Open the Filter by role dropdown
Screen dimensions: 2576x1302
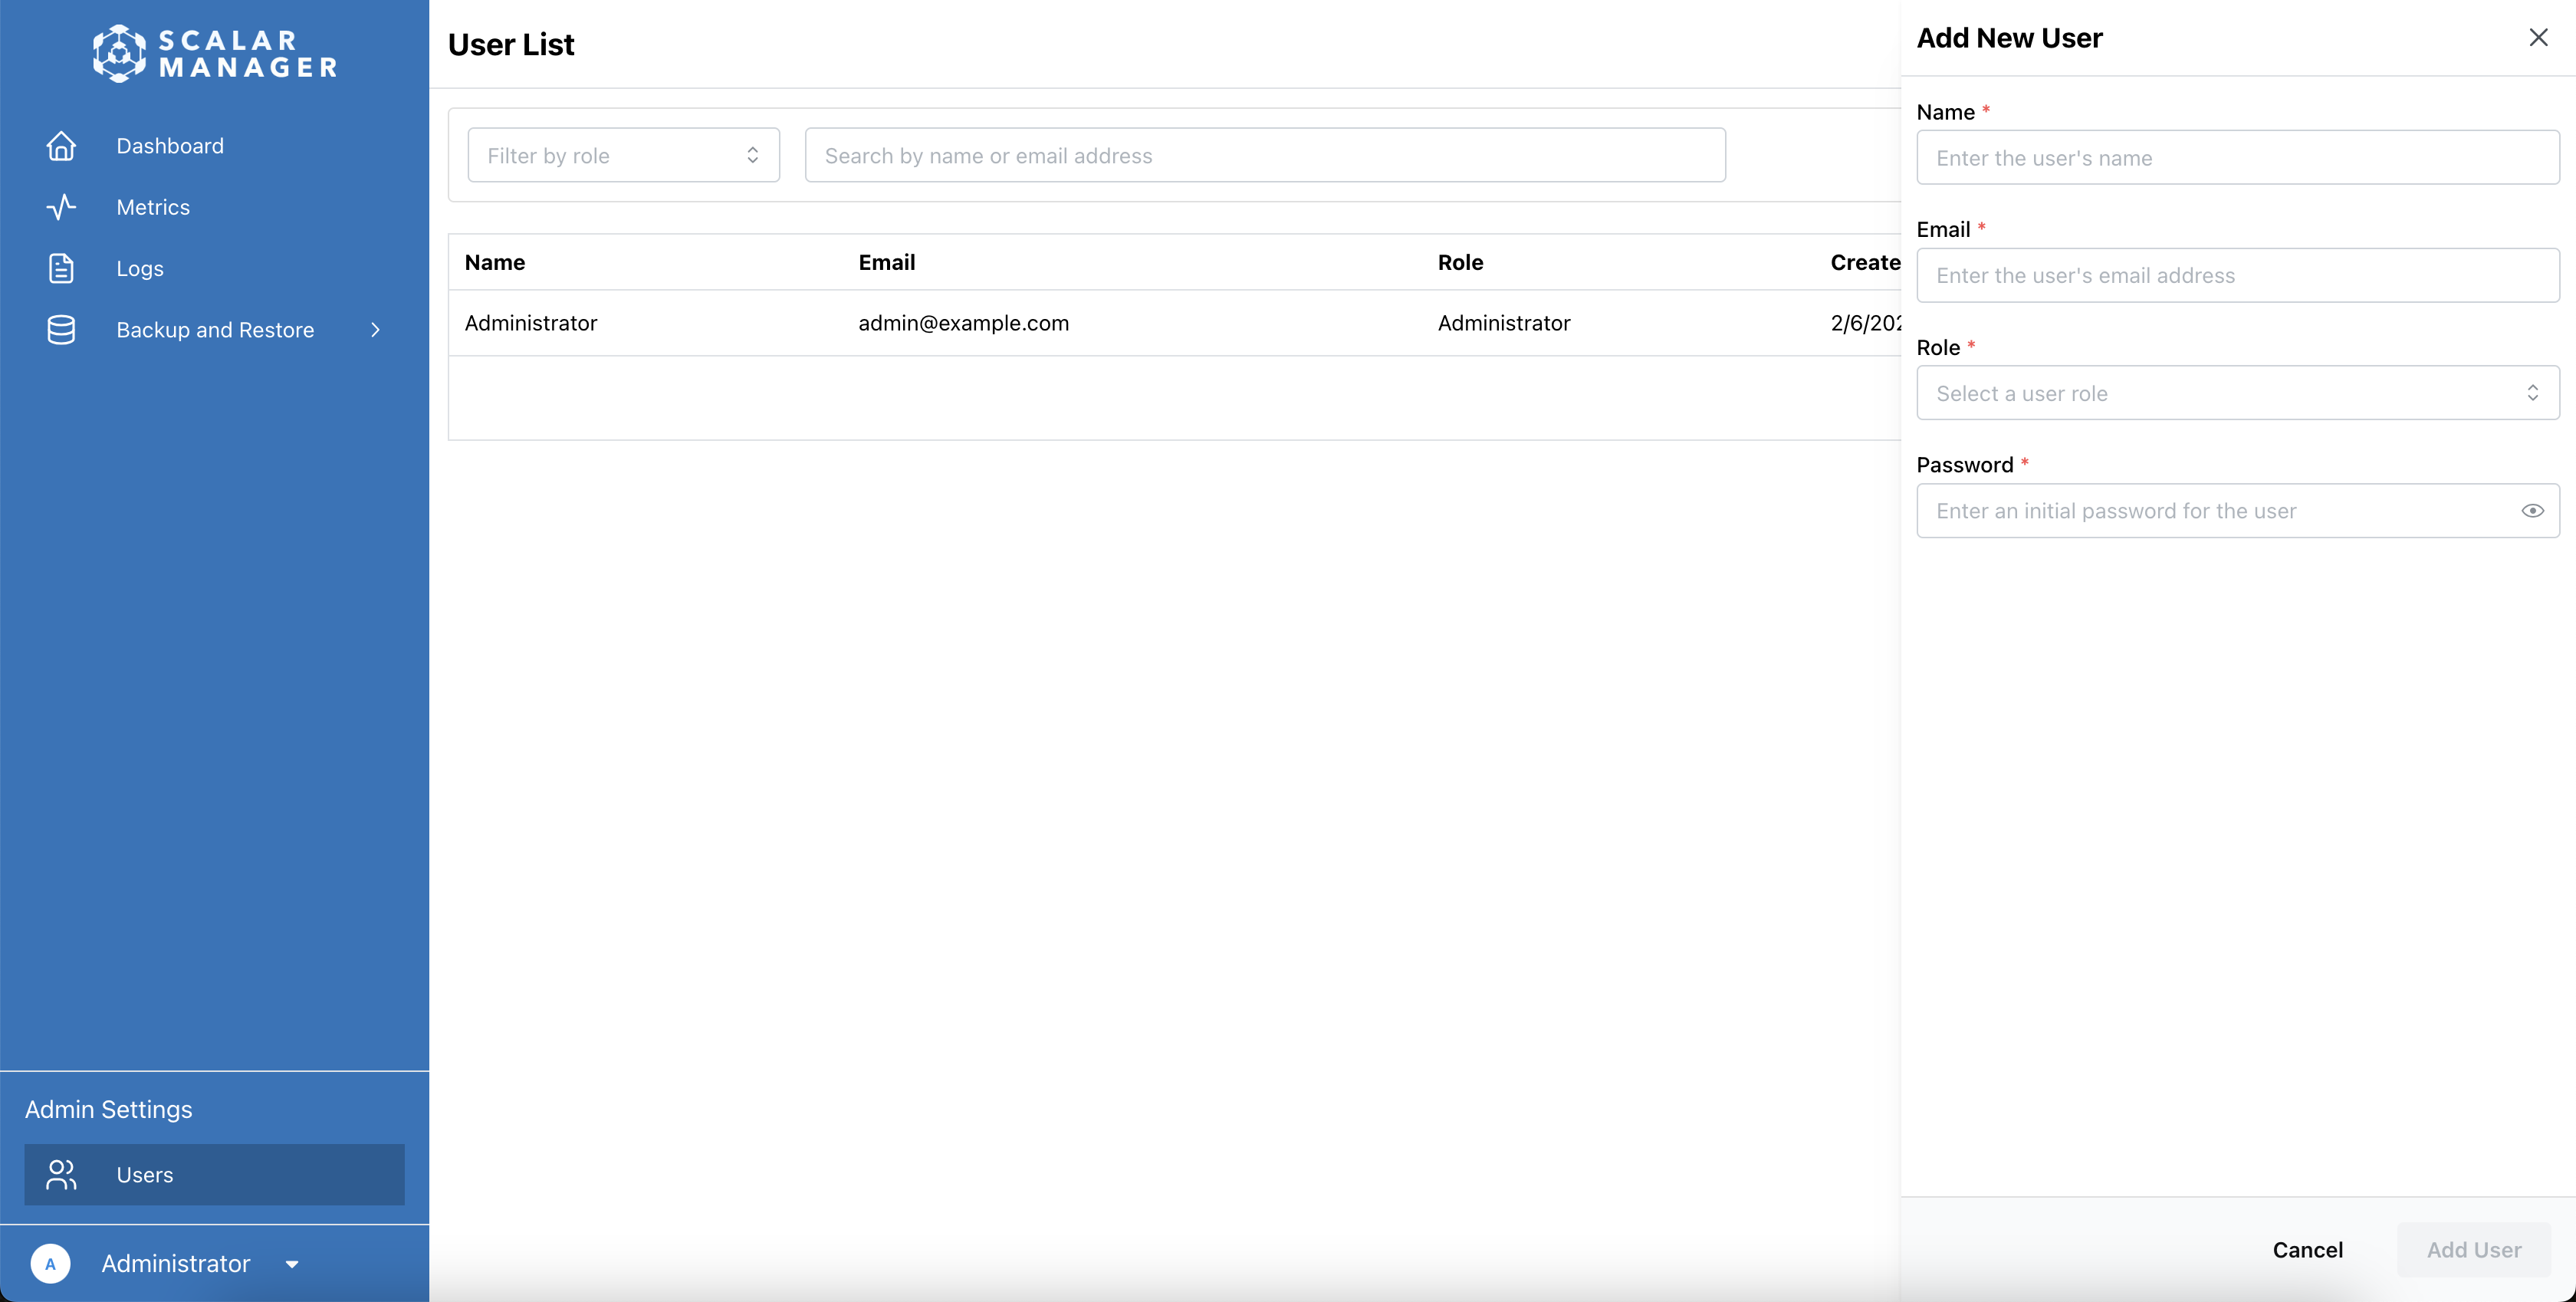[x=622, y=155]
